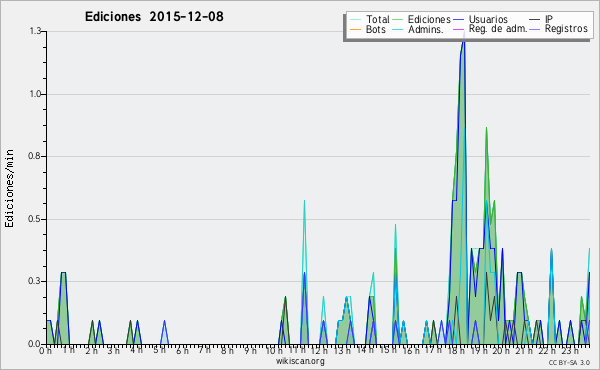Click the 'Admins.' legend entry
The image size is (600, 370).
click(426, 29)
